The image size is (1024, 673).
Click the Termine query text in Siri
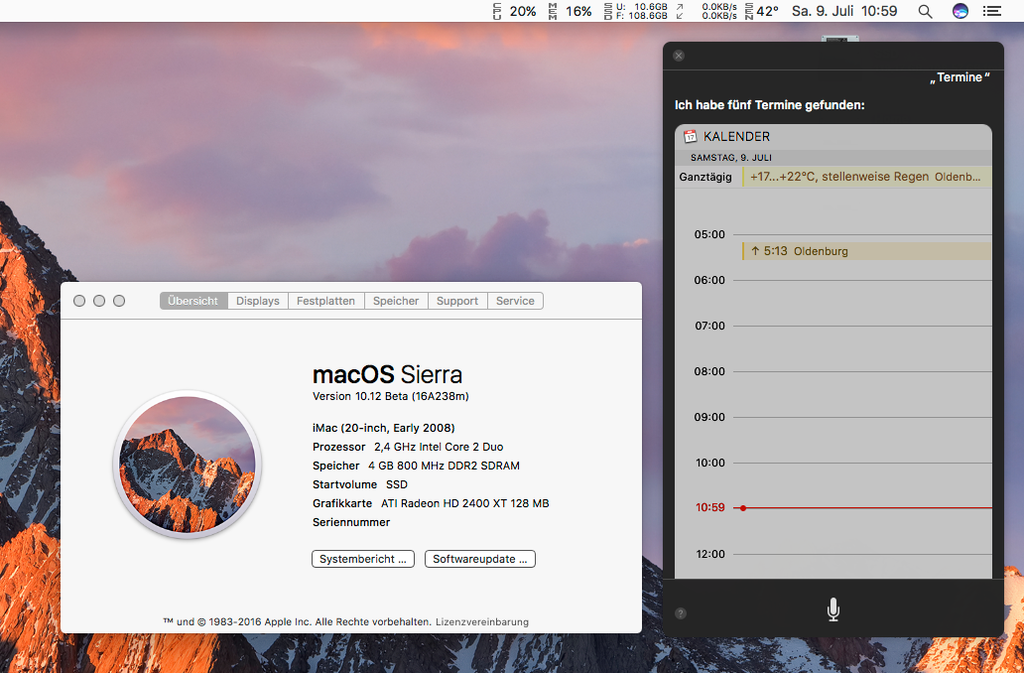959,78
